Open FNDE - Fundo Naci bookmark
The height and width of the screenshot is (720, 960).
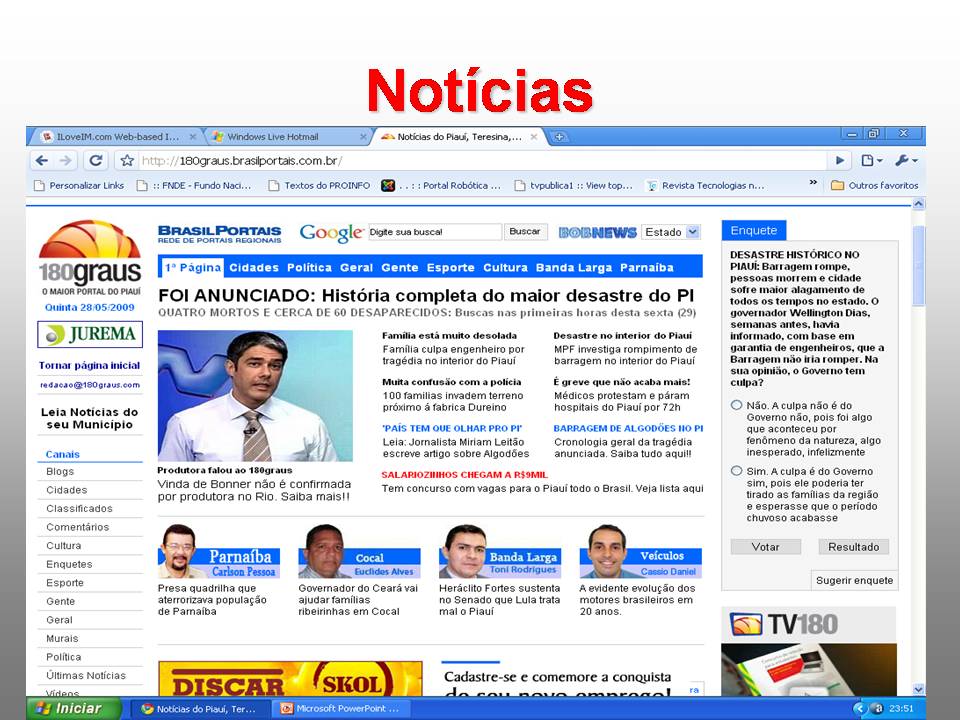[x=193, y=186]
